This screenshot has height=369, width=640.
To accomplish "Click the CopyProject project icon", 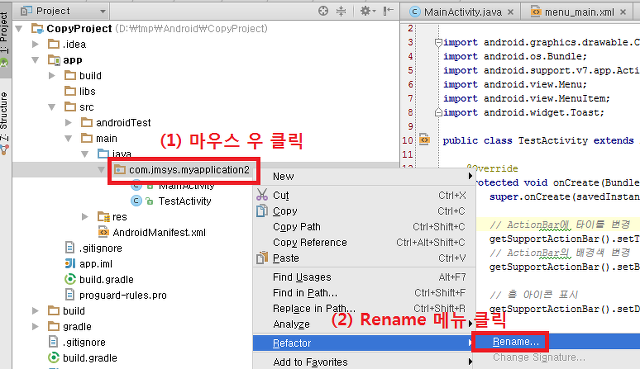I will (x=37, y=29).
